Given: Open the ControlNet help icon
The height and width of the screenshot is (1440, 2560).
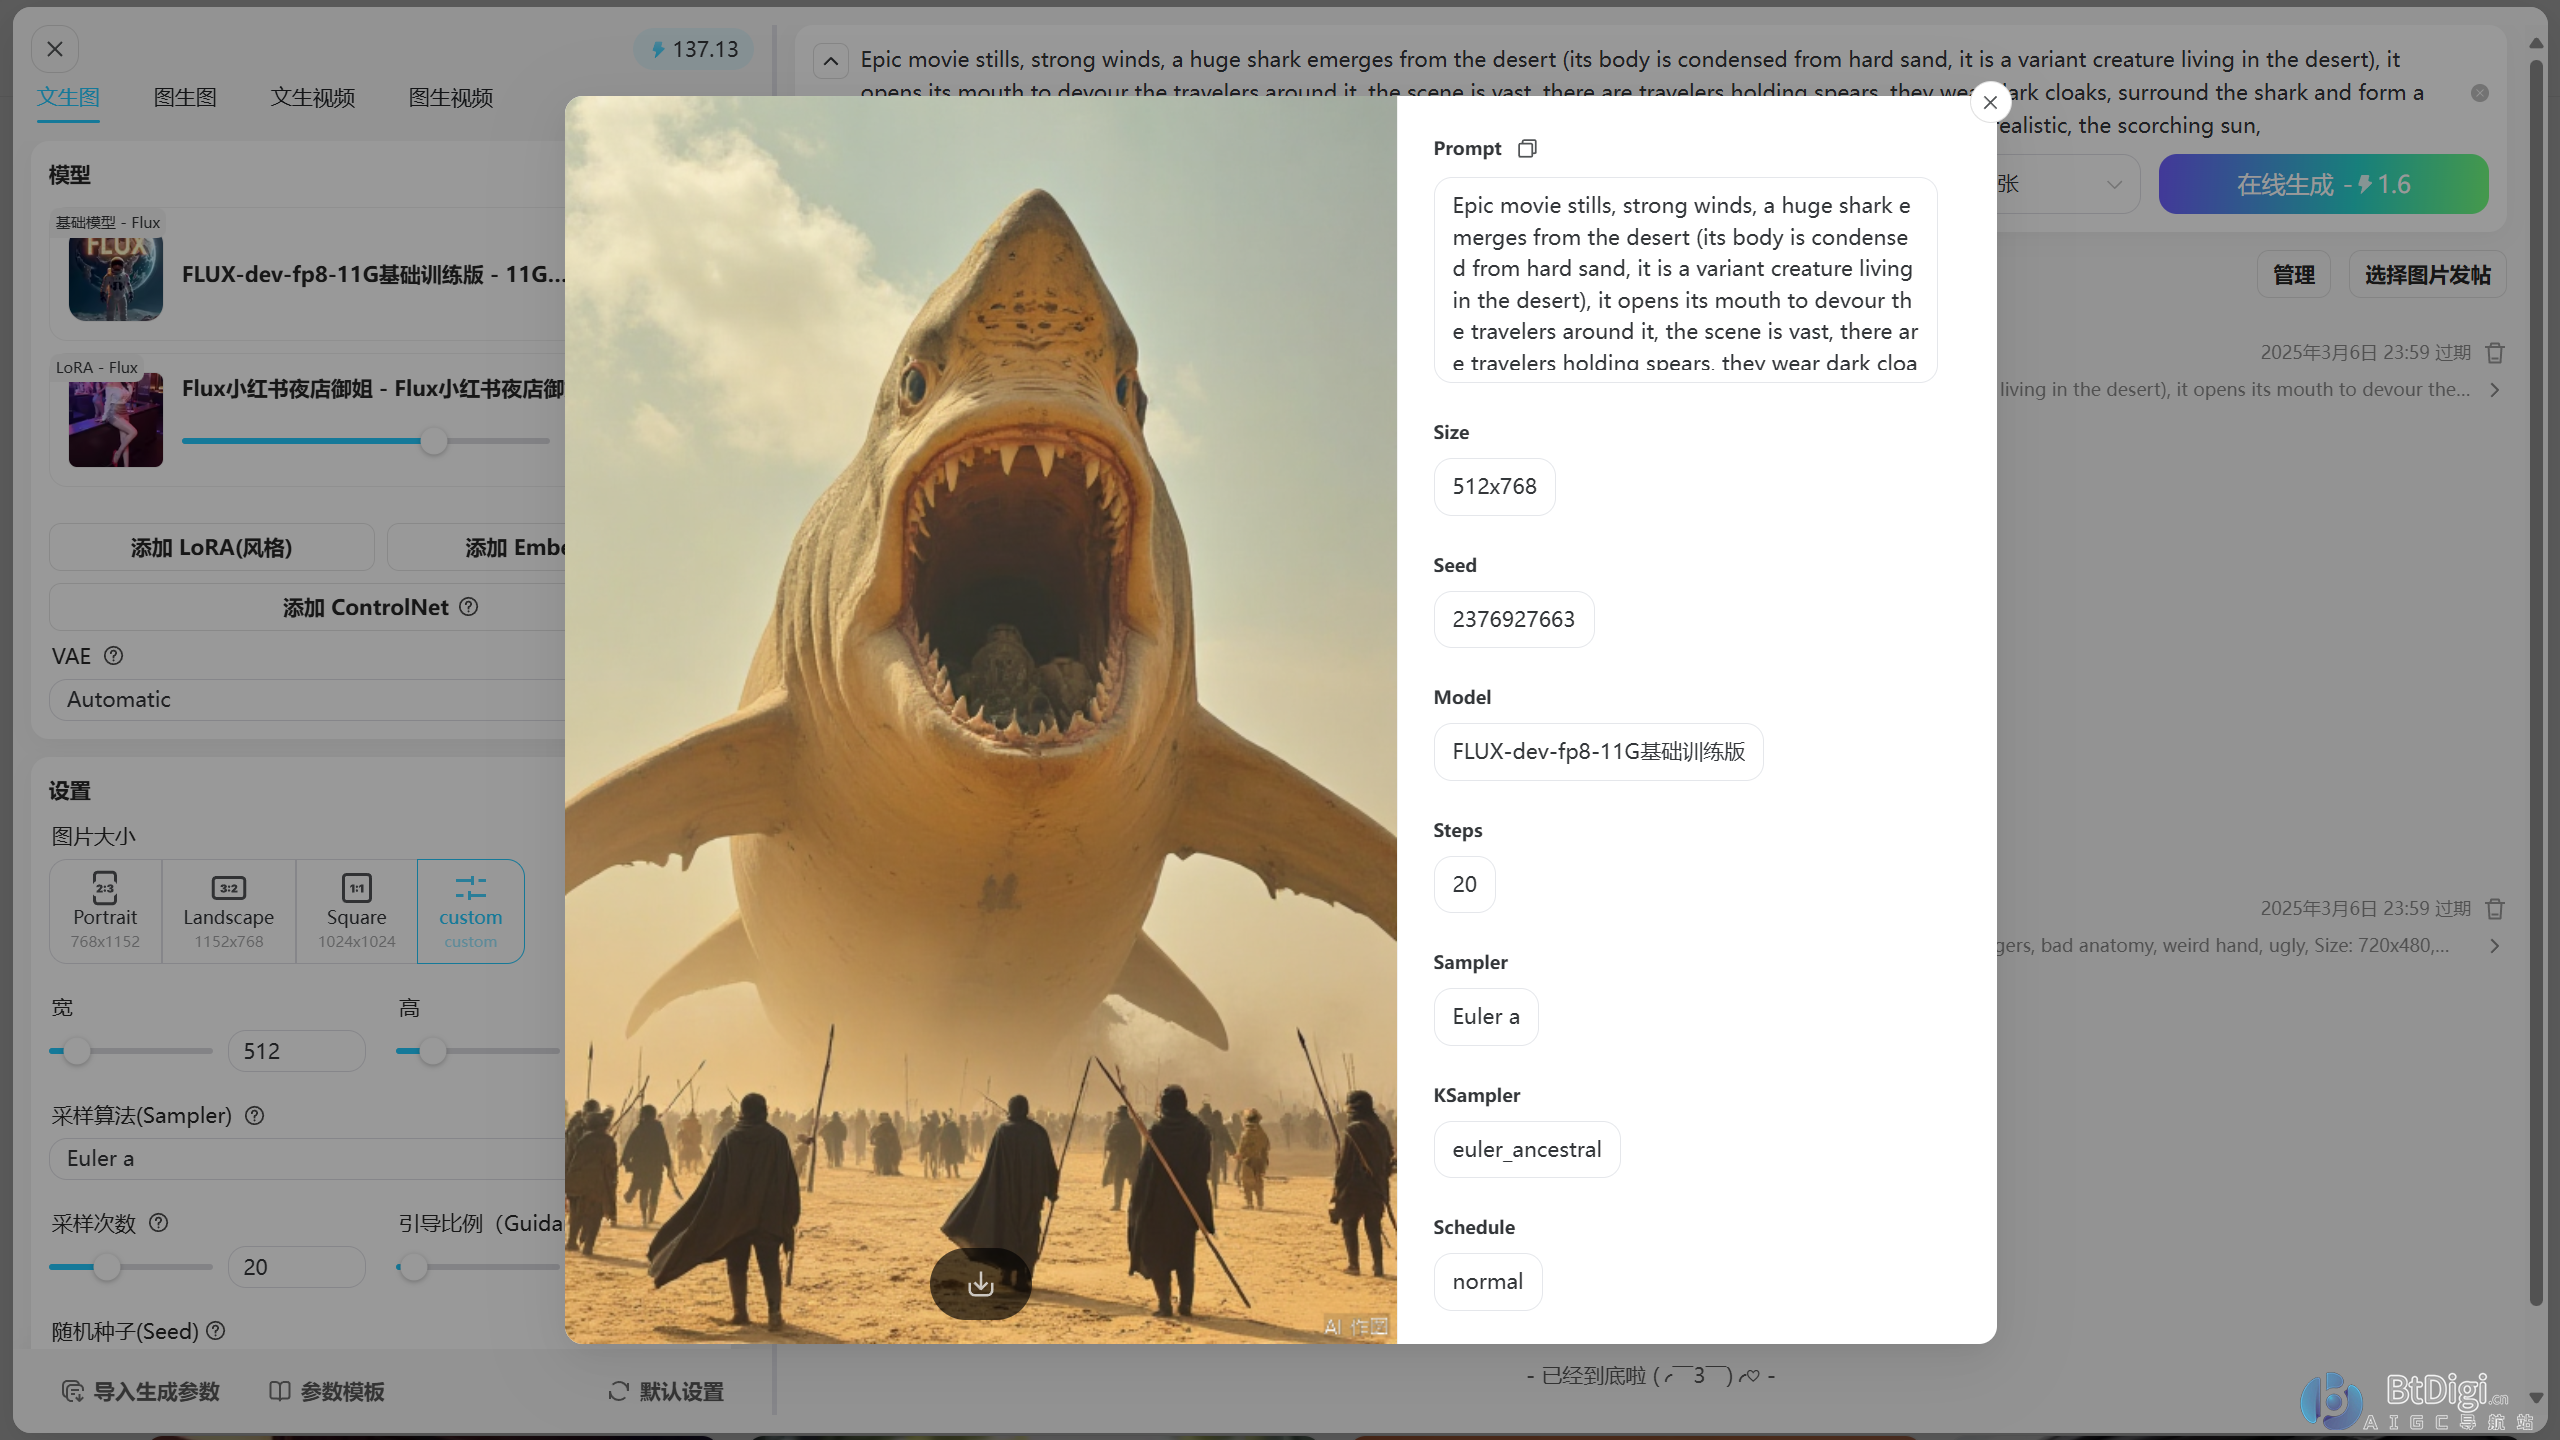Looking at the screenshot, I should [x=468, y=607].
